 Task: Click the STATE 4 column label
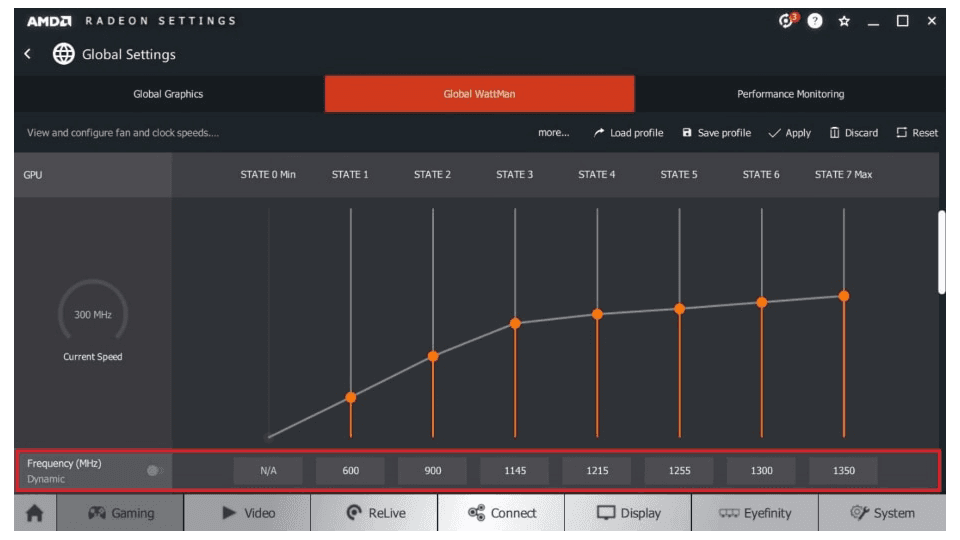(597, 174)
